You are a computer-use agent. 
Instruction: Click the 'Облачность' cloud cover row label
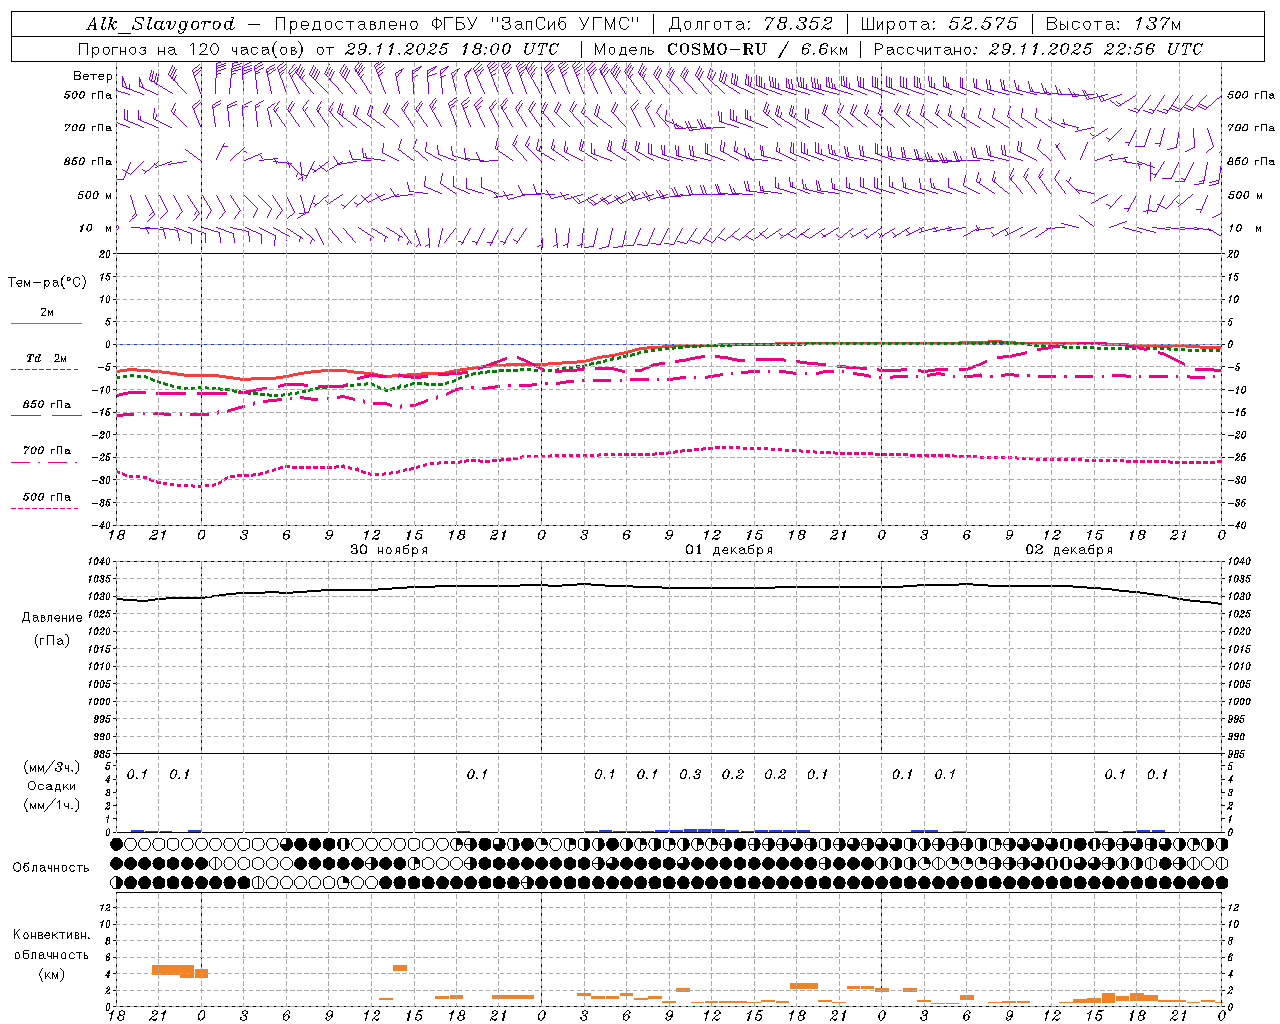pos(51,867)
